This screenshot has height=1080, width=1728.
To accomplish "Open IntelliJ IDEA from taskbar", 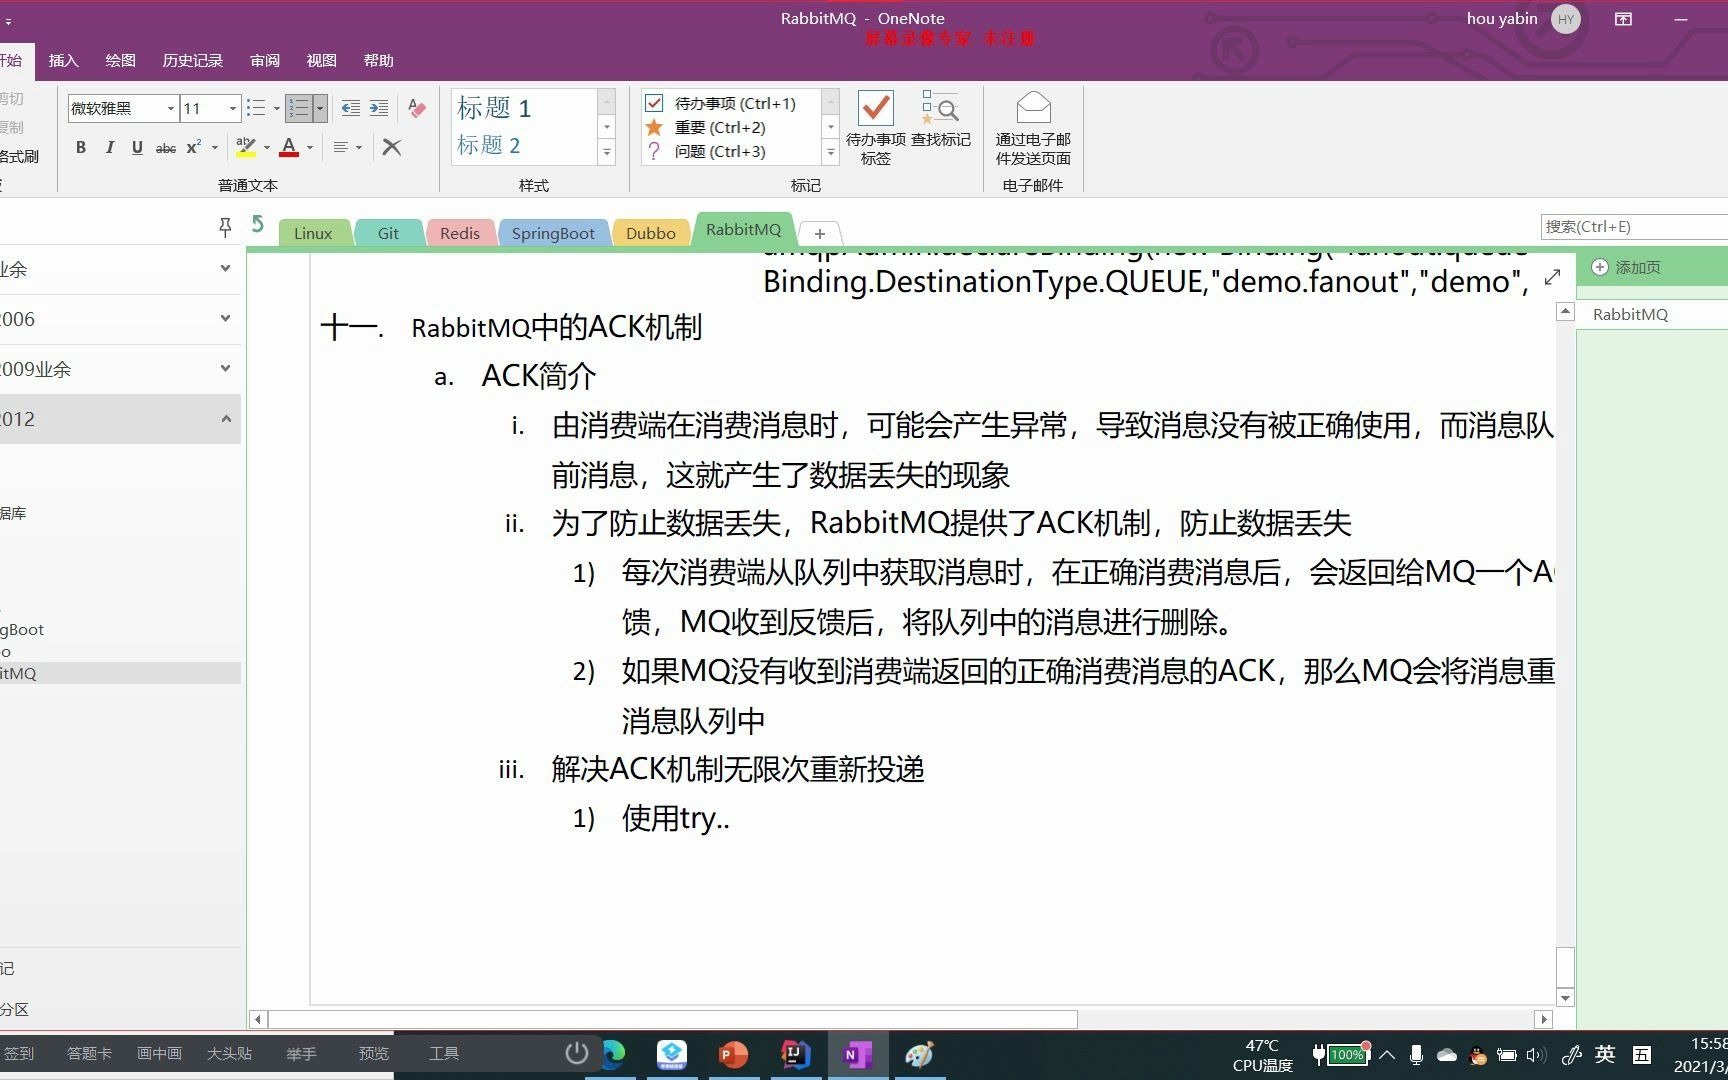I will [x=795, y=1054].
